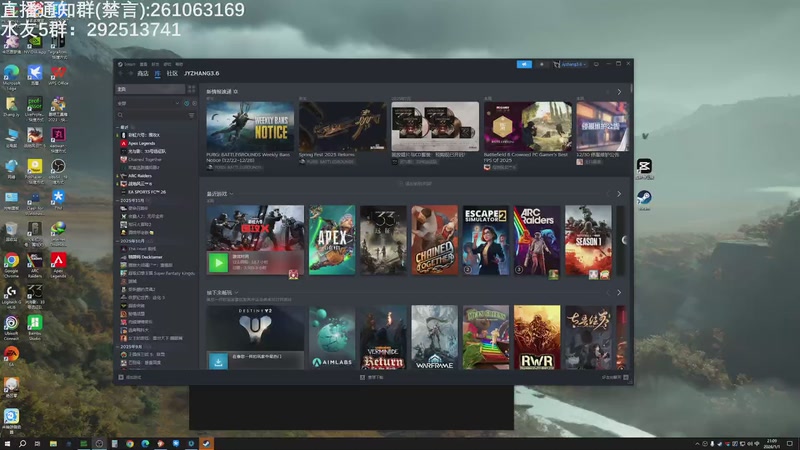Open the Vermintide Return cover art

(x=383, y=337)
